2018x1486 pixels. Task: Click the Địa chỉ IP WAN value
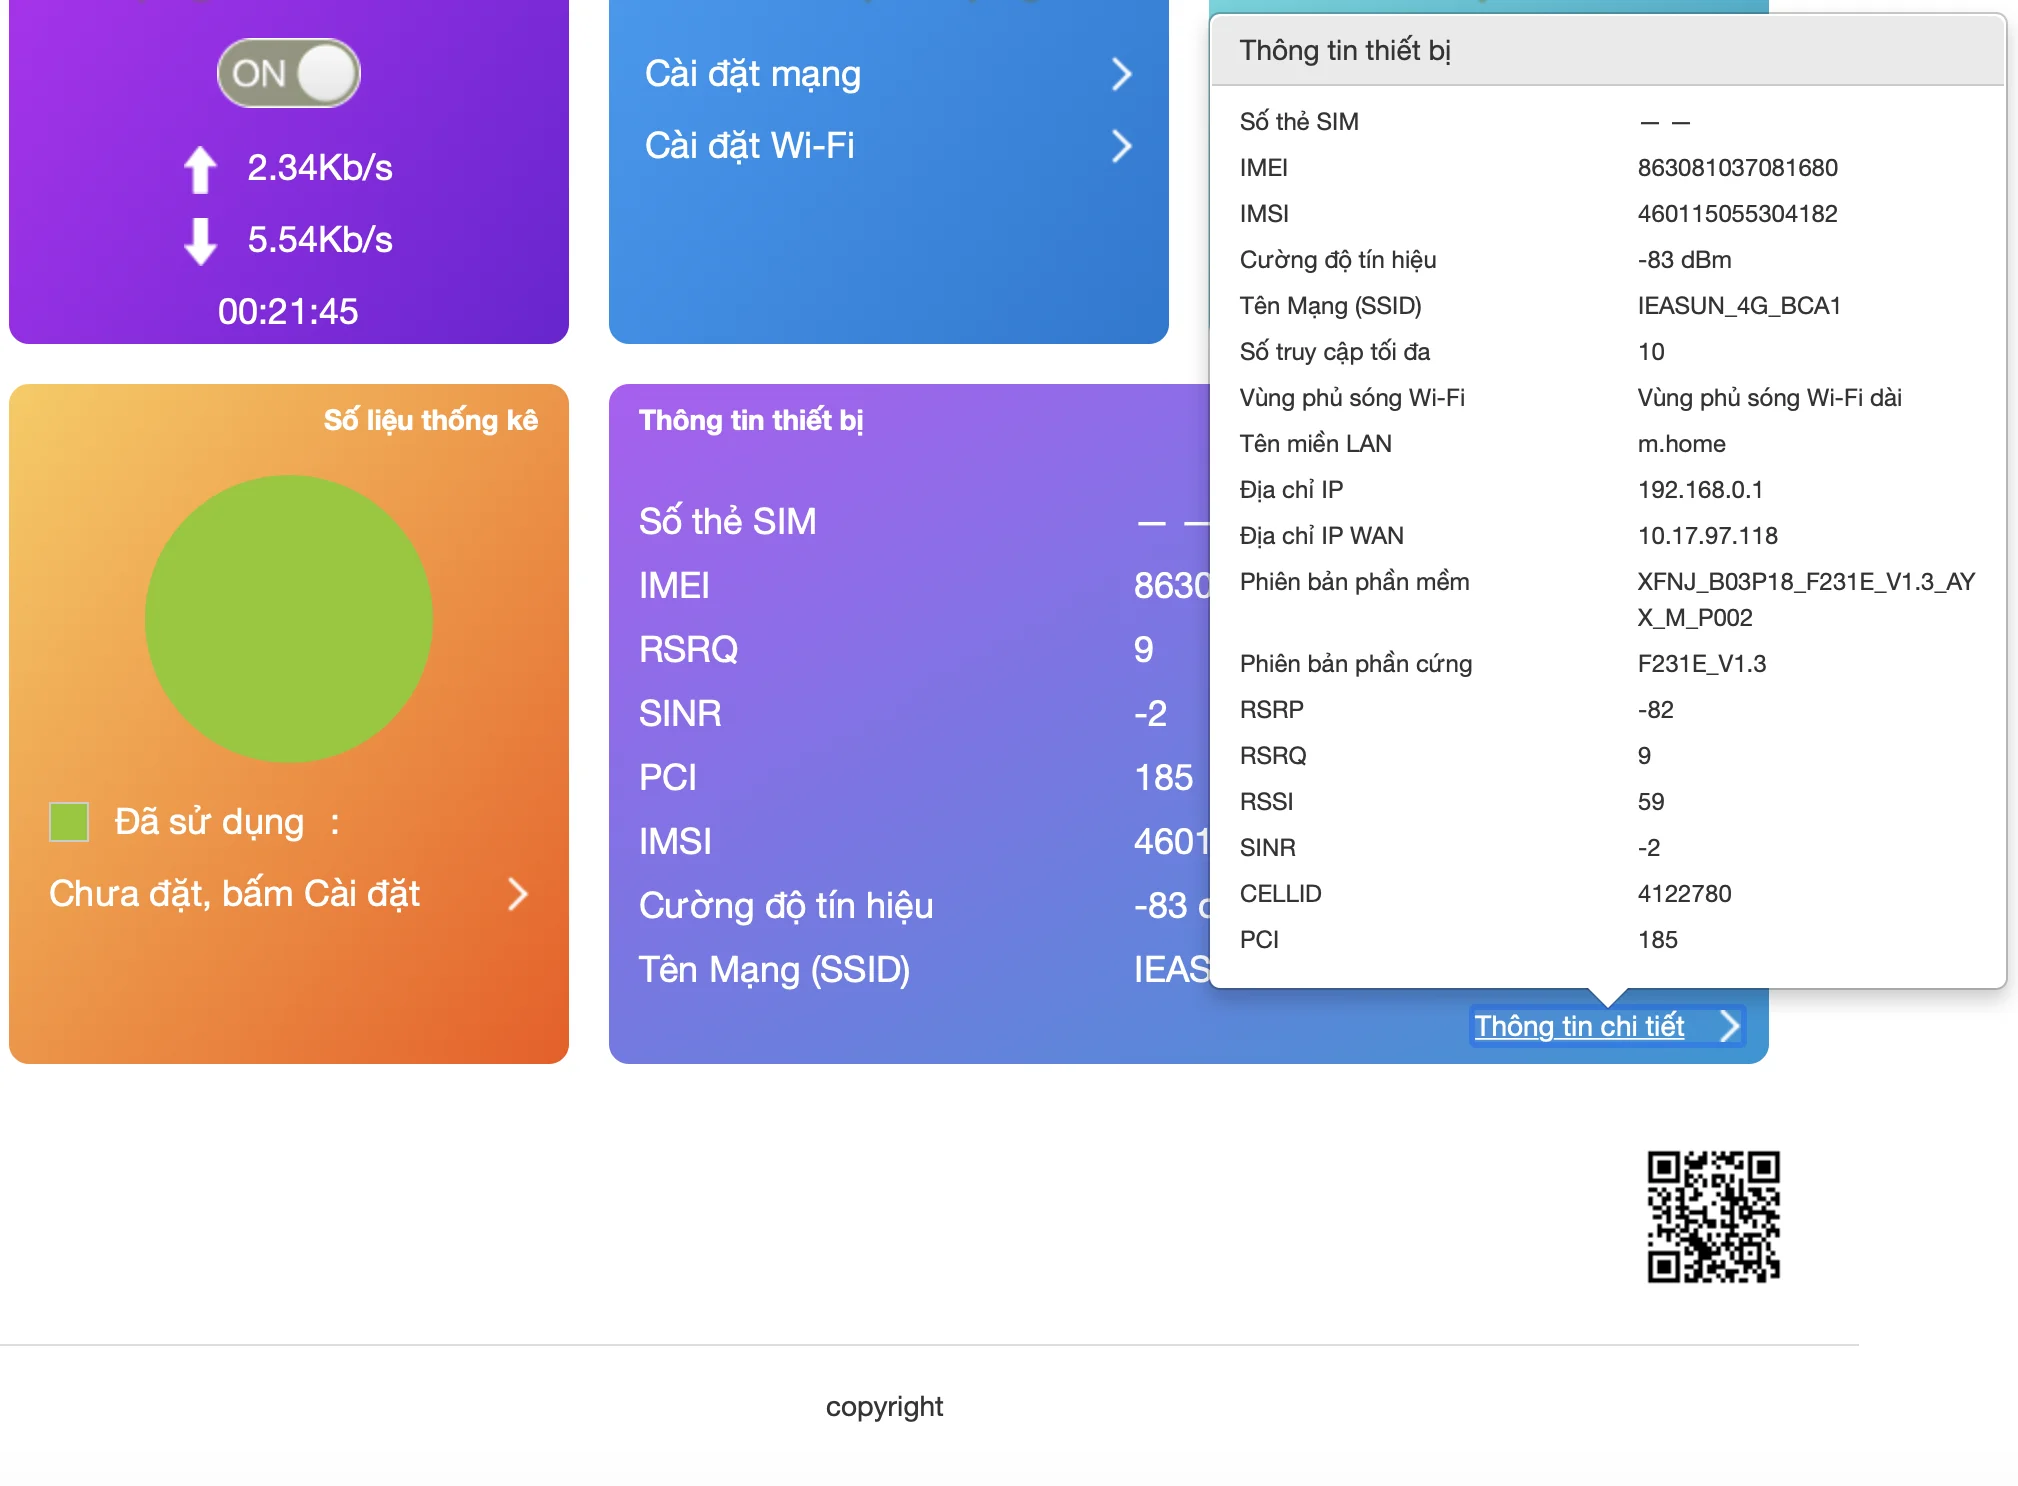(1707, 536)
